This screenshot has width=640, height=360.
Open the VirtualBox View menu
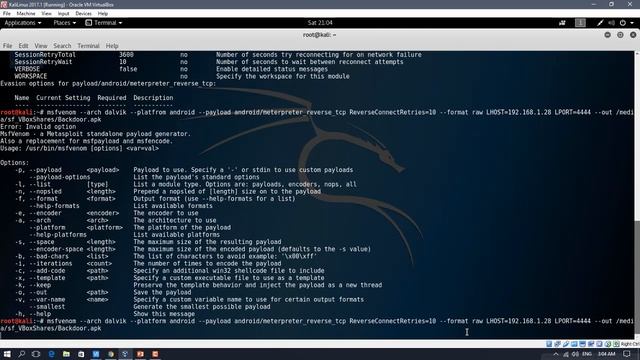46,13
